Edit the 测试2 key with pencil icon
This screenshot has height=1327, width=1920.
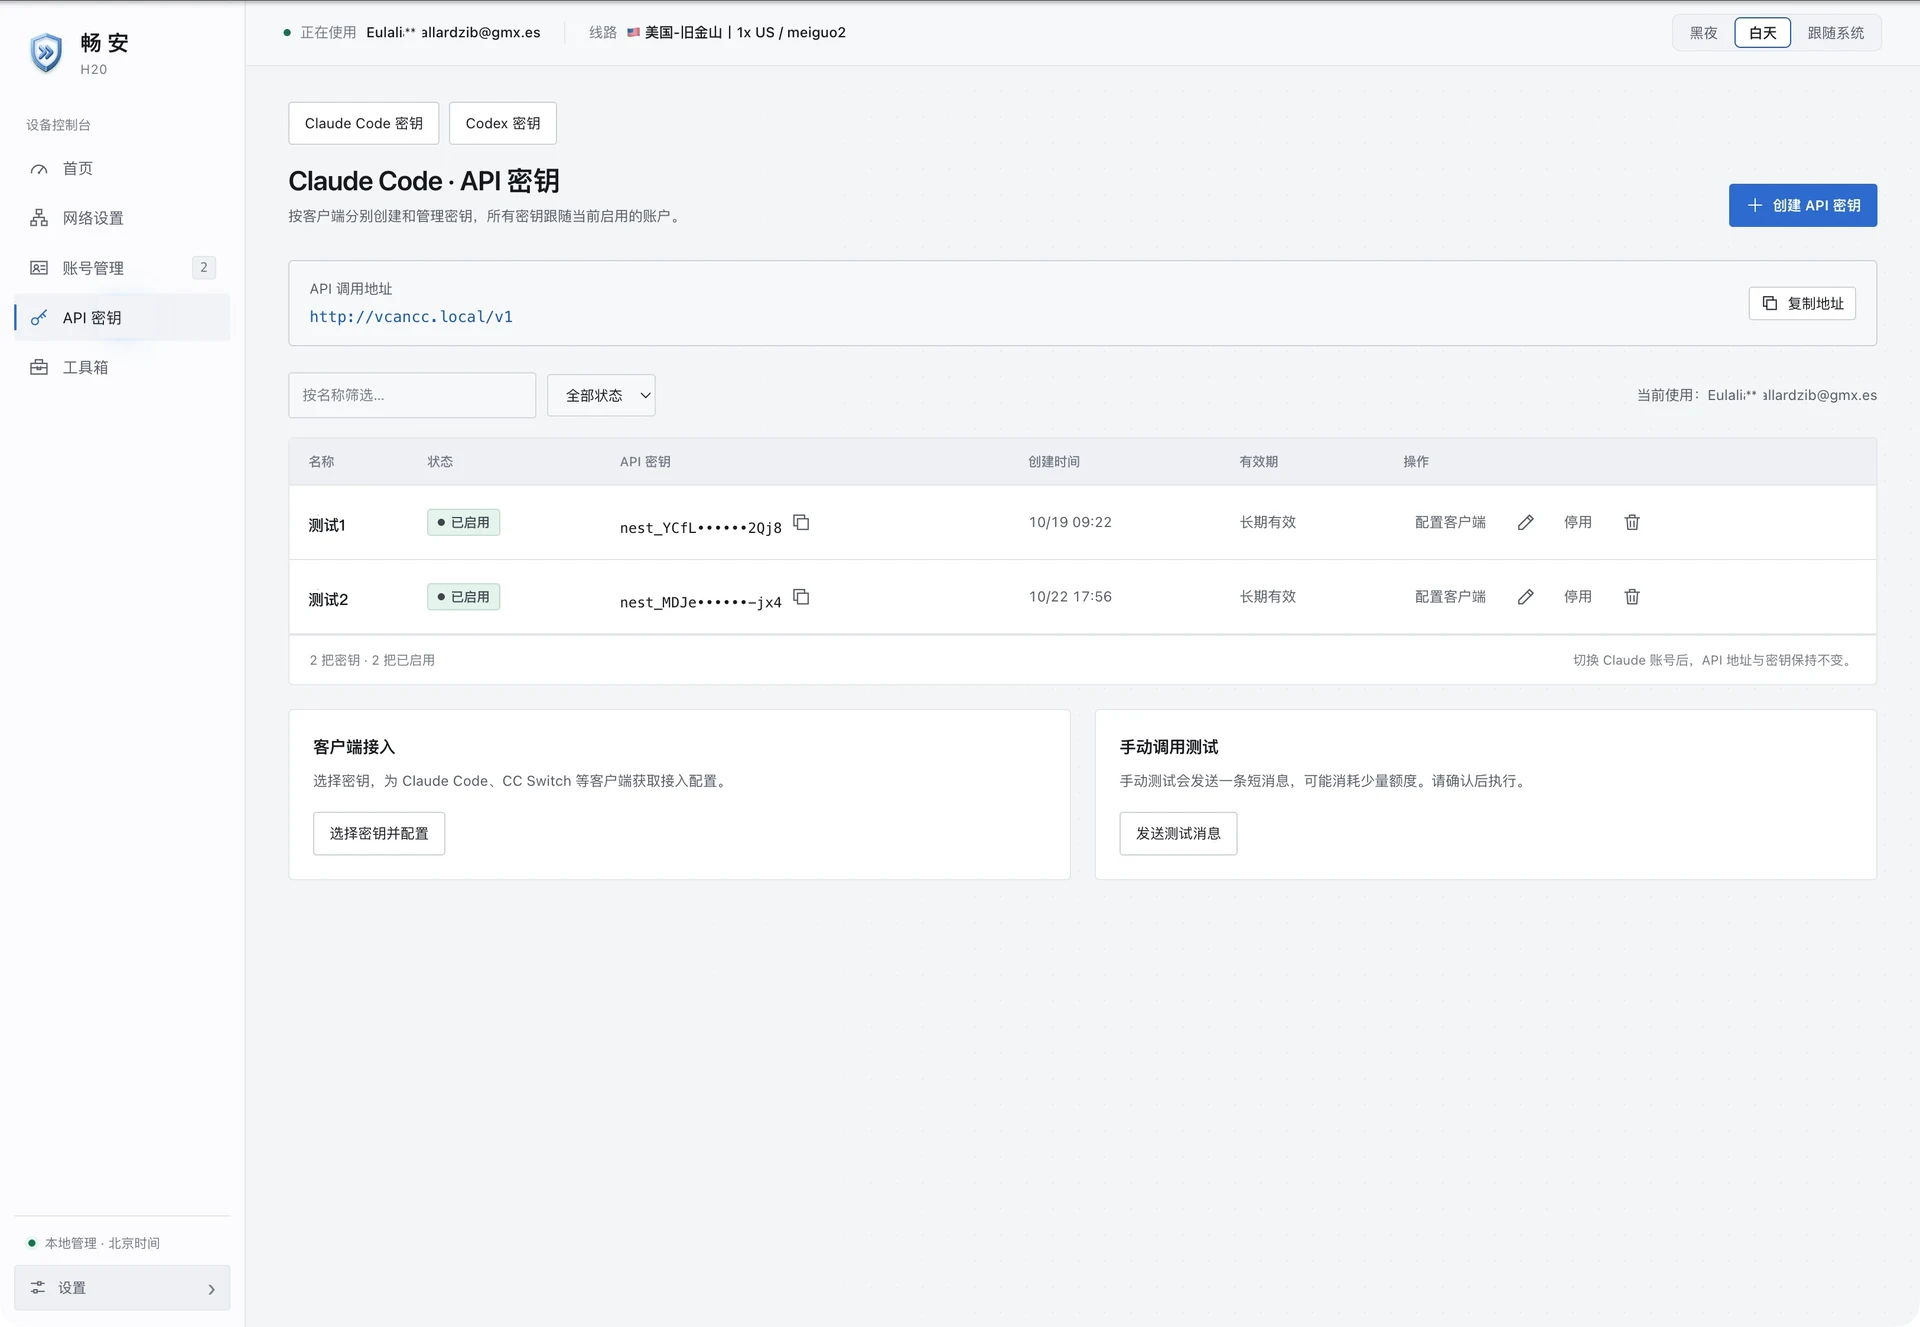1525,597
